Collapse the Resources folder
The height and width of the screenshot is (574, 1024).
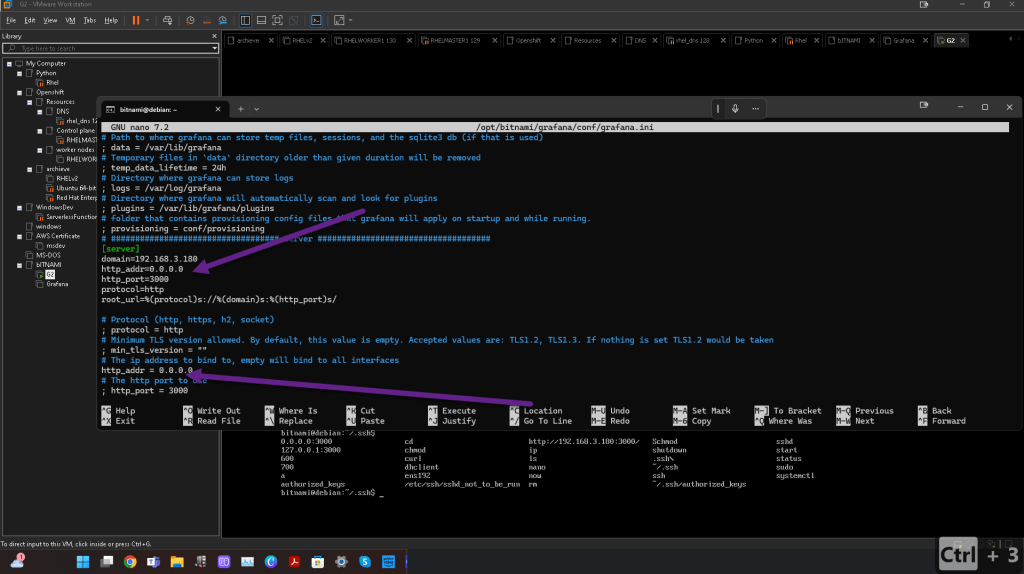click(x=29, y=103)
